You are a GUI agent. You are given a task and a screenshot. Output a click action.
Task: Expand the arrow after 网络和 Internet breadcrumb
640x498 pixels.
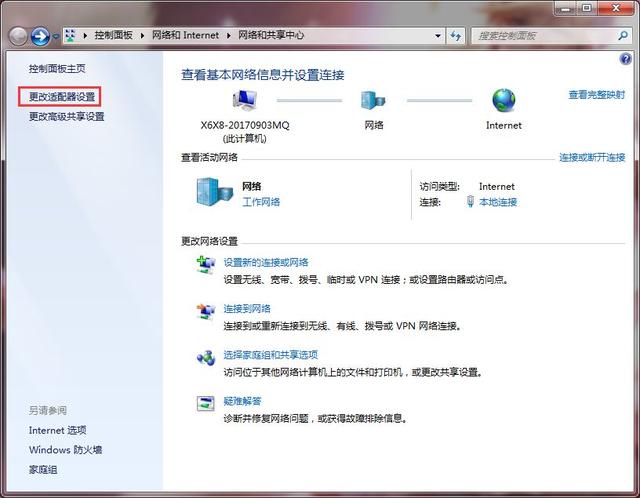click(x=229, y=36)
